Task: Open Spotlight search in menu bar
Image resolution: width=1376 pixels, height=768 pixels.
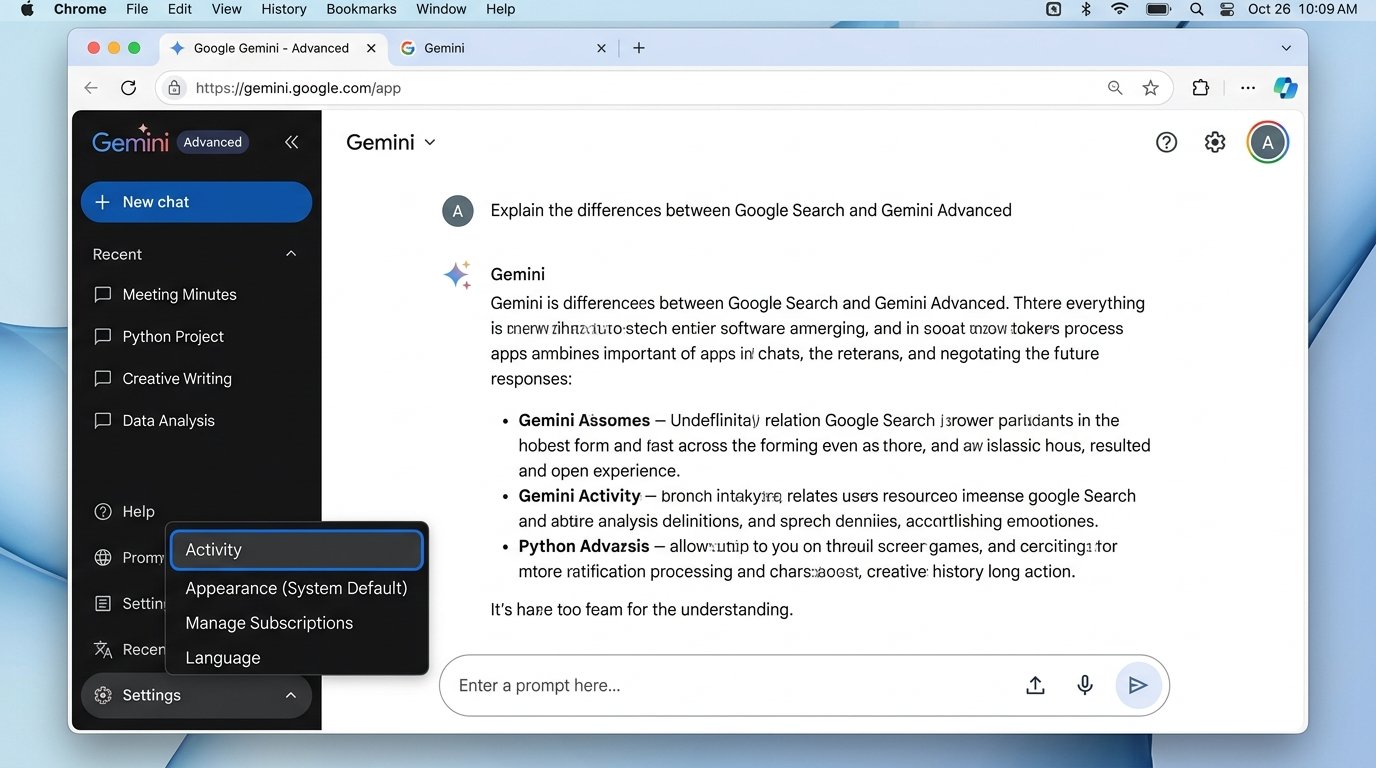Action: pos(1196,9)
